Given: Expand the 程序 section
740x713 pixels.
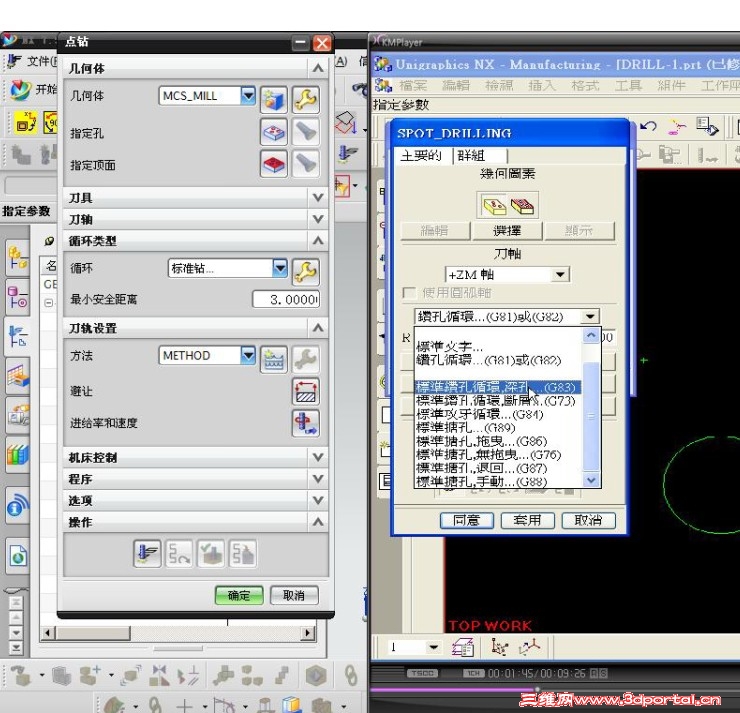Looking at the screenshot, I should pos(318,479).
